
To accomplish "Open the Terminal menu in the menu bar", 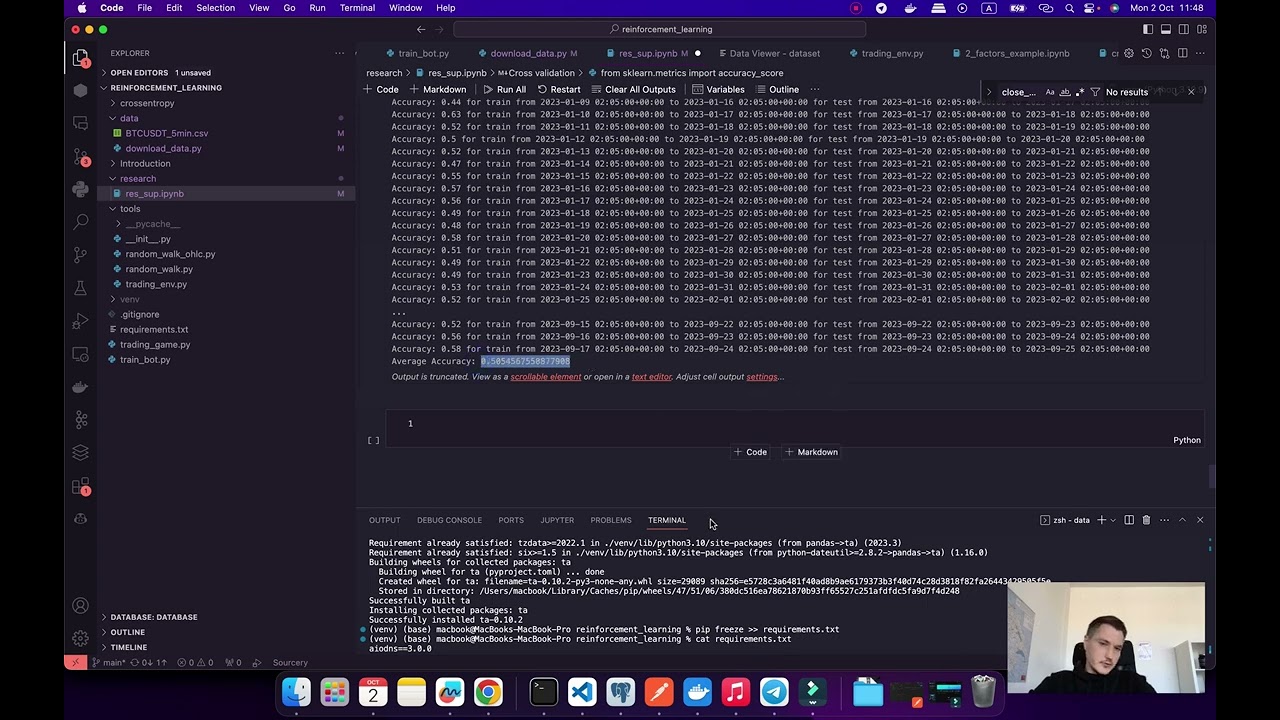I will [357, 8].
